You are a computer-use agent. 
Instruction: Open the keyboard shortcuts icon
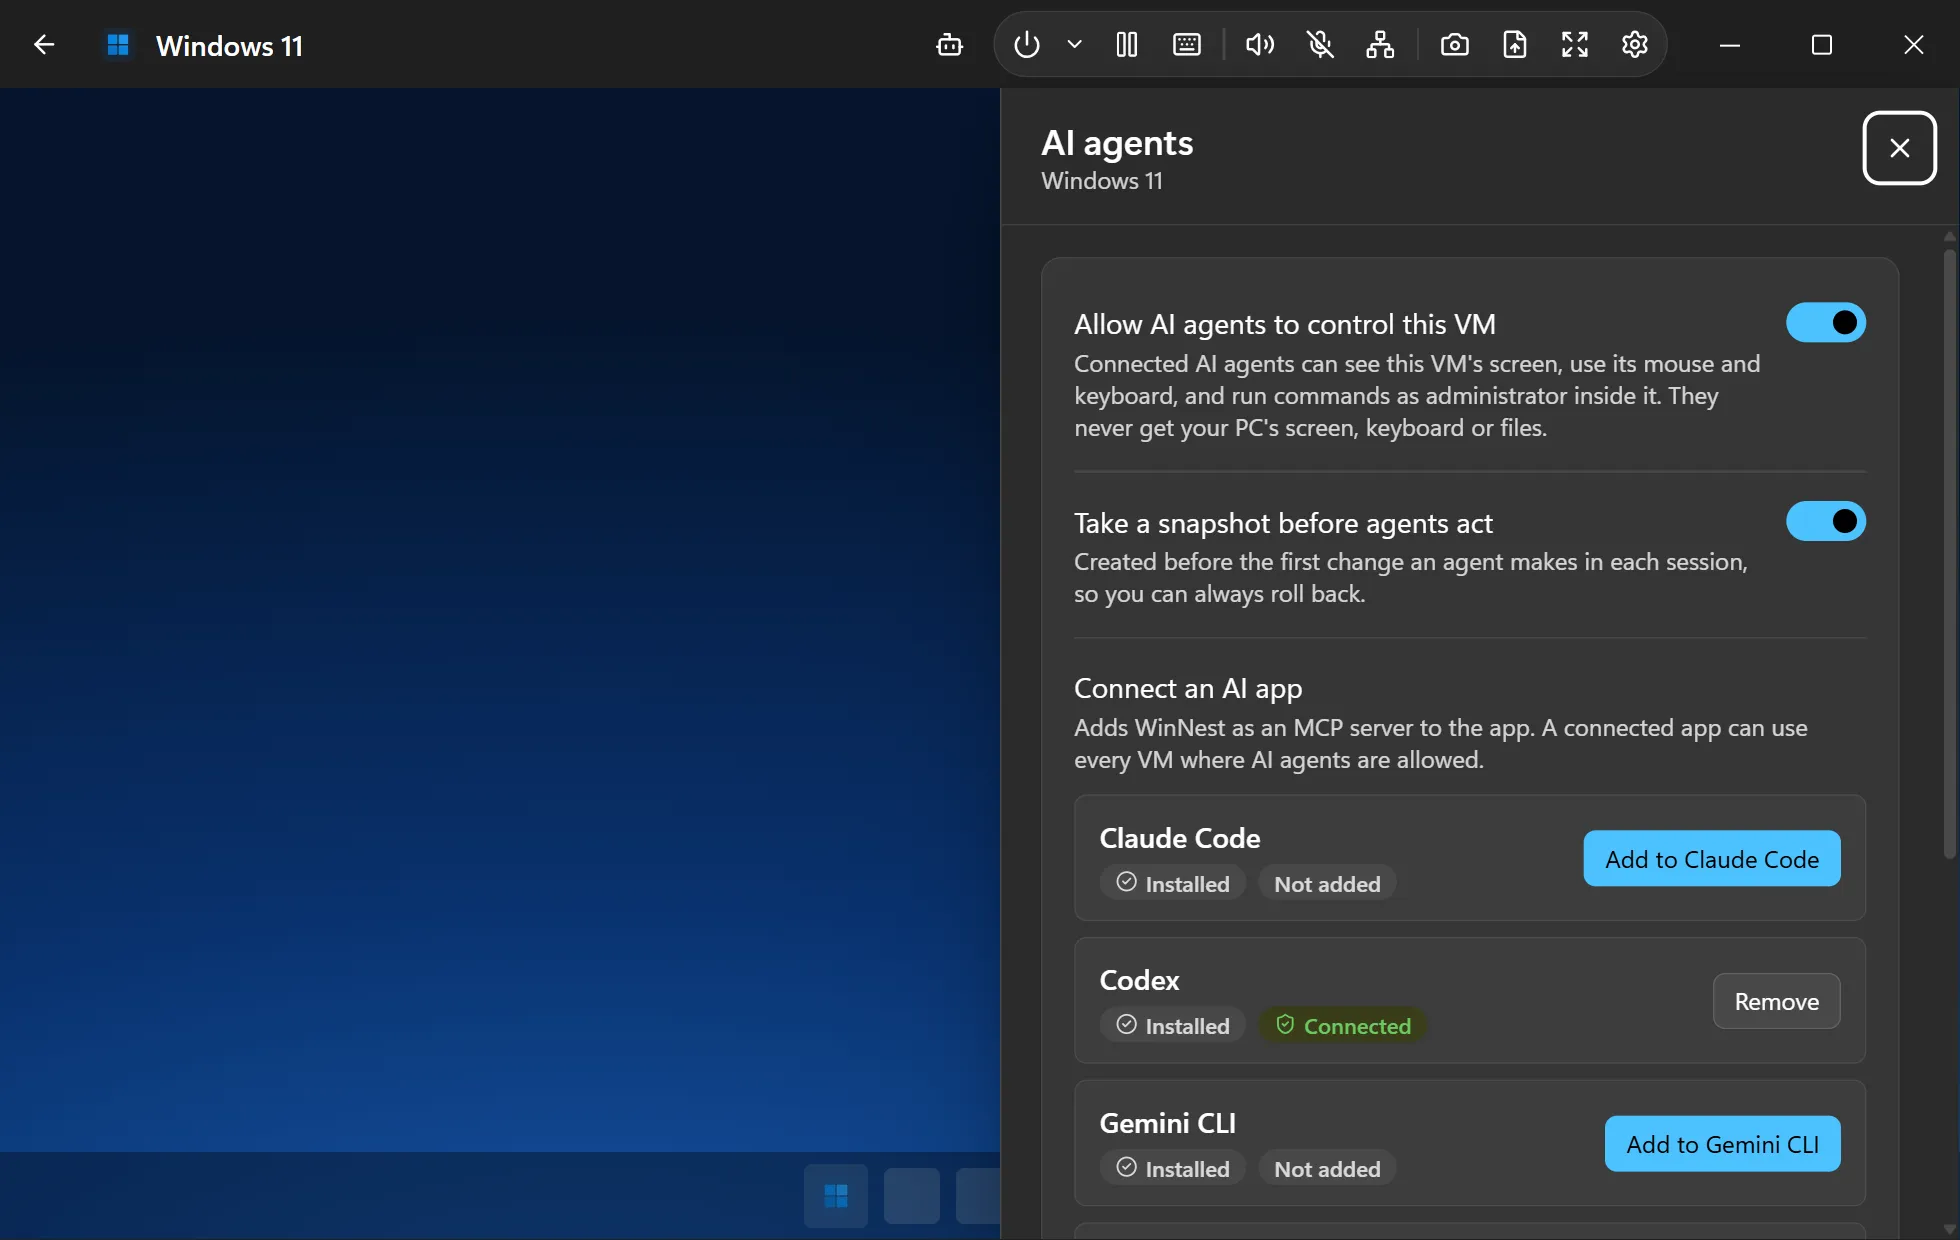pos(1187,45)
